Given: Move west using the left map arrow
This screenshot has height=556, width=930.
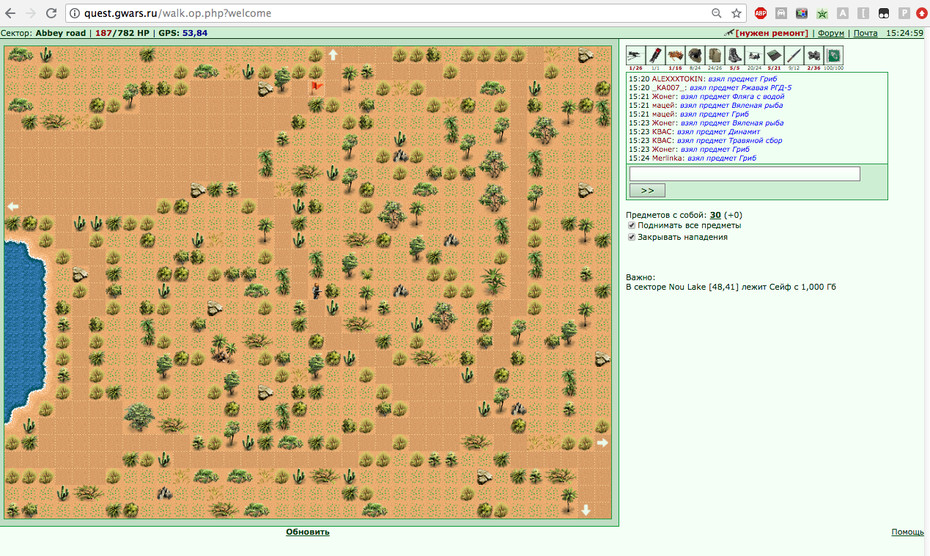Looking at the screenshot, I should 13,206.
